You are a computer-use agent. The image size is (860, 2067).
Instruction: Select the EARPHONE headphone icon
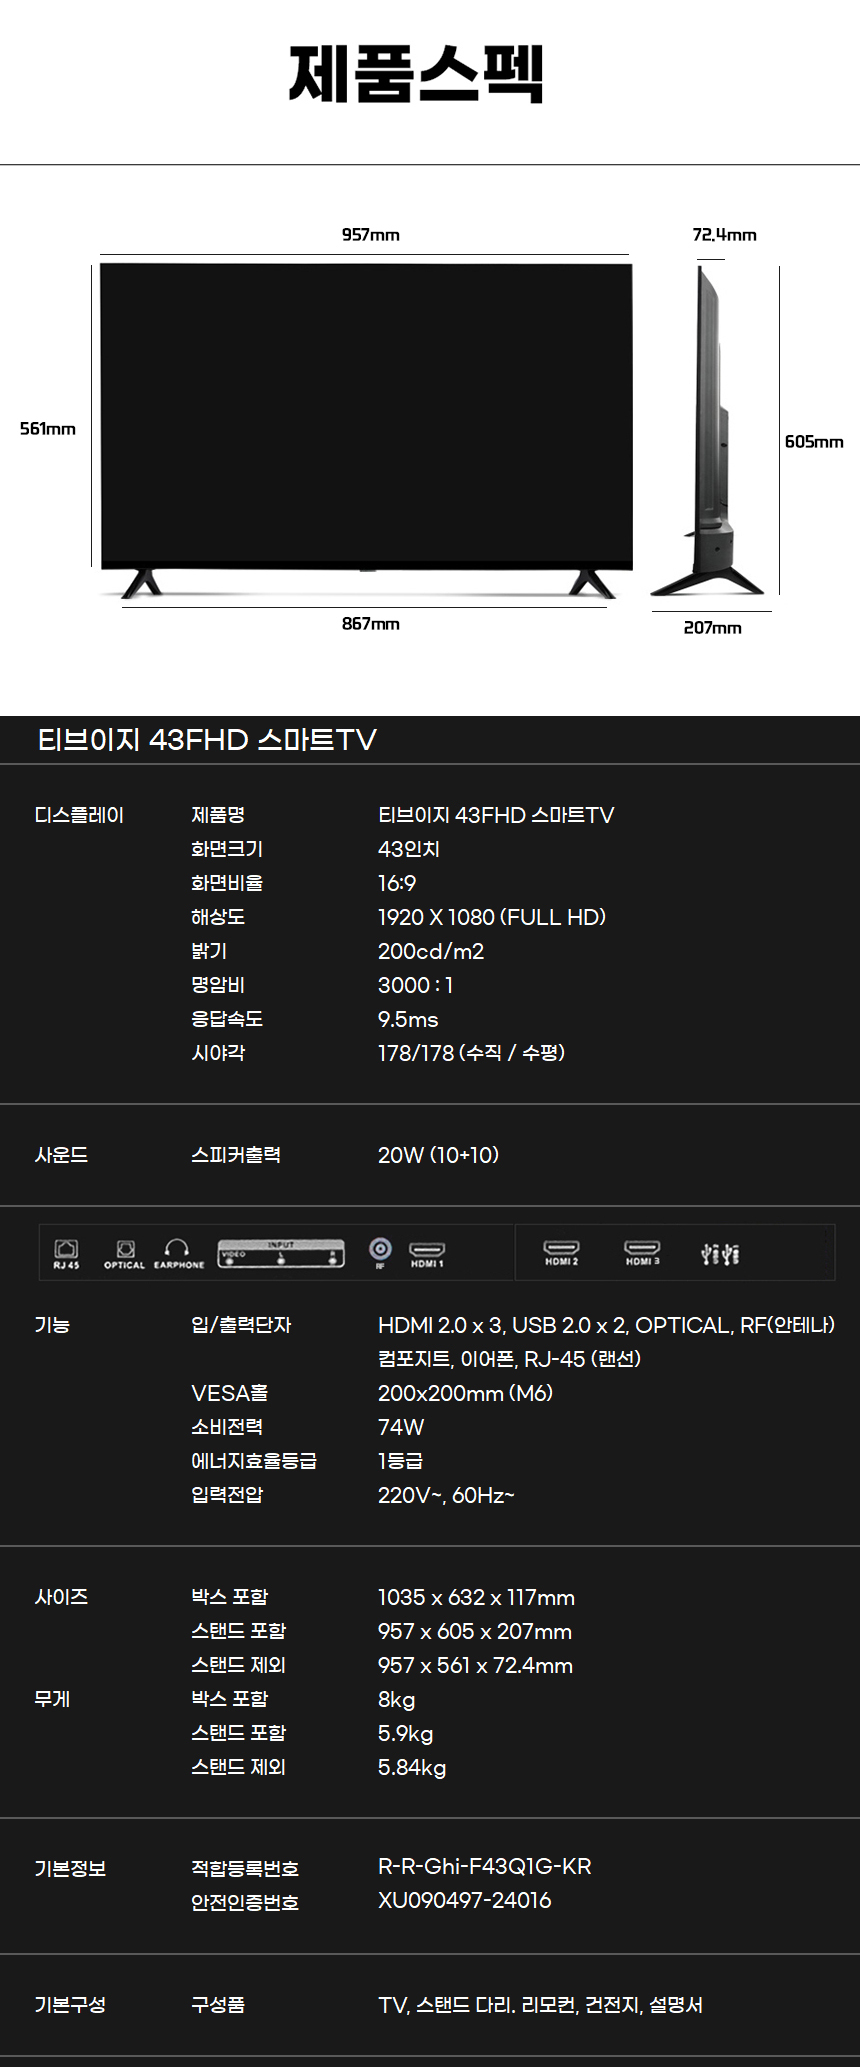[x=178, y=1248]
